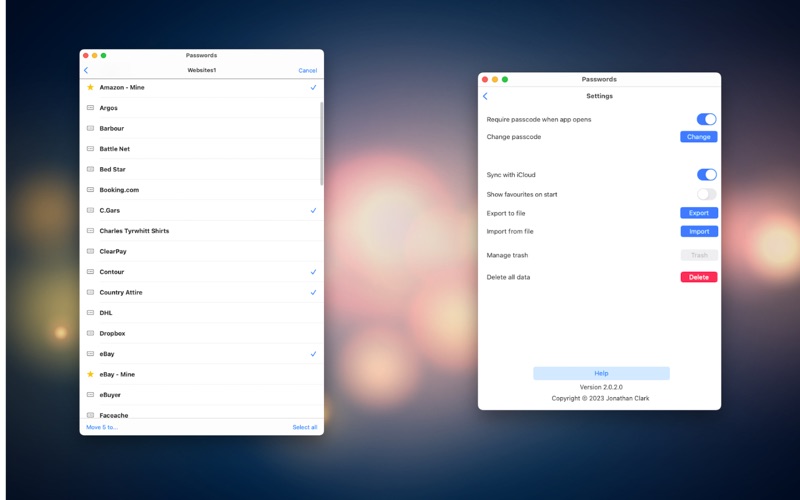Close the Settings window with red button
Image resolution: width=800 pixels, height=500 pixels.
(x=485, y=79)
